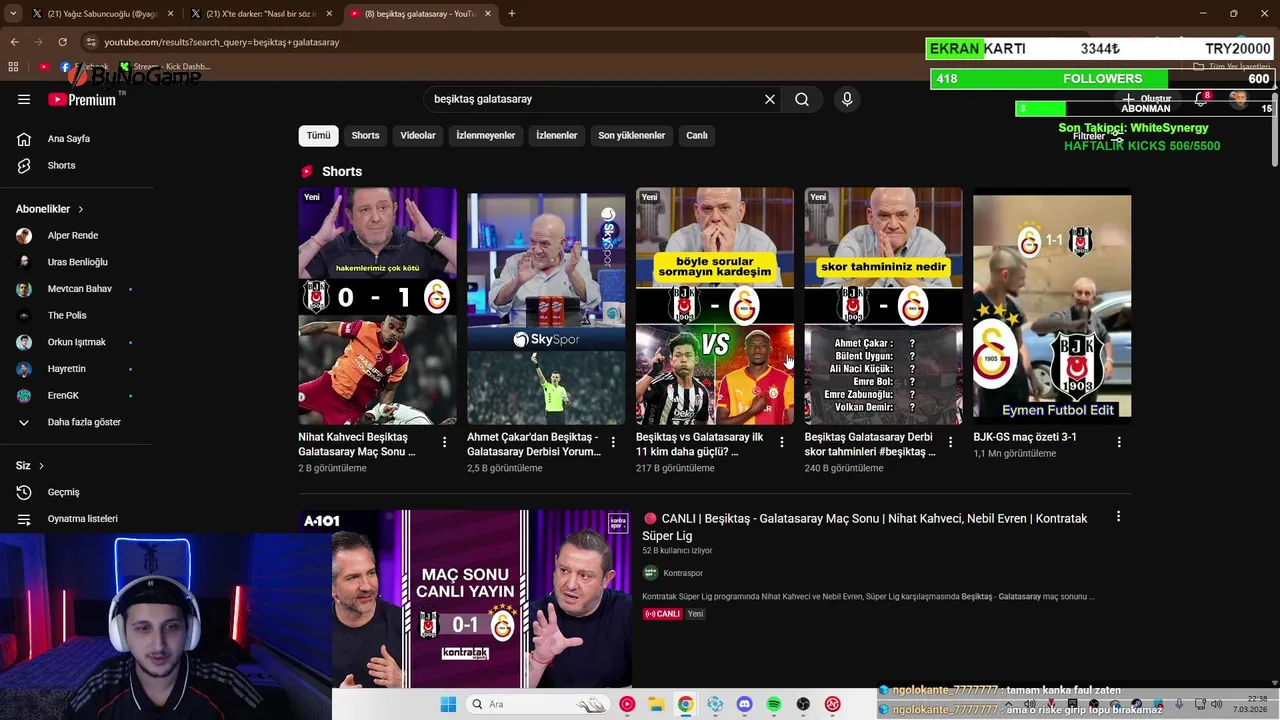Open the Kontraspor channel link

point(683,573)
